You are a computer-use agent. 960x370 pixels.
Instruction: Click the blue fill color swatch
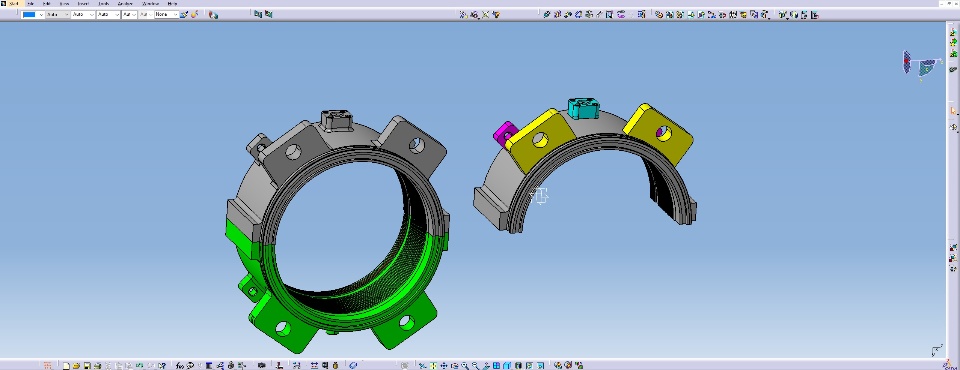(29, 15)
